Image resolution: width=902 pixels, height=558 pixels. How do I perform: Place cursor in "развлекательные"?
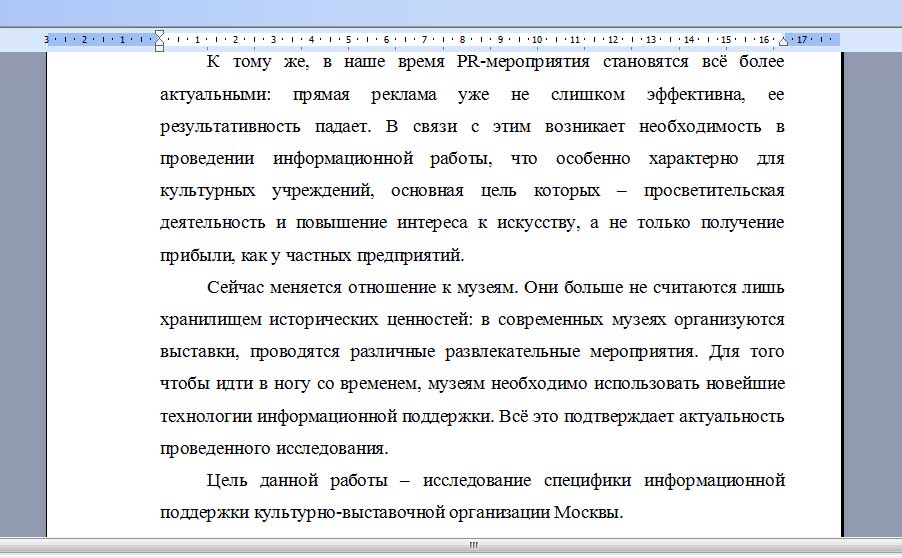[x=513, y=351]
